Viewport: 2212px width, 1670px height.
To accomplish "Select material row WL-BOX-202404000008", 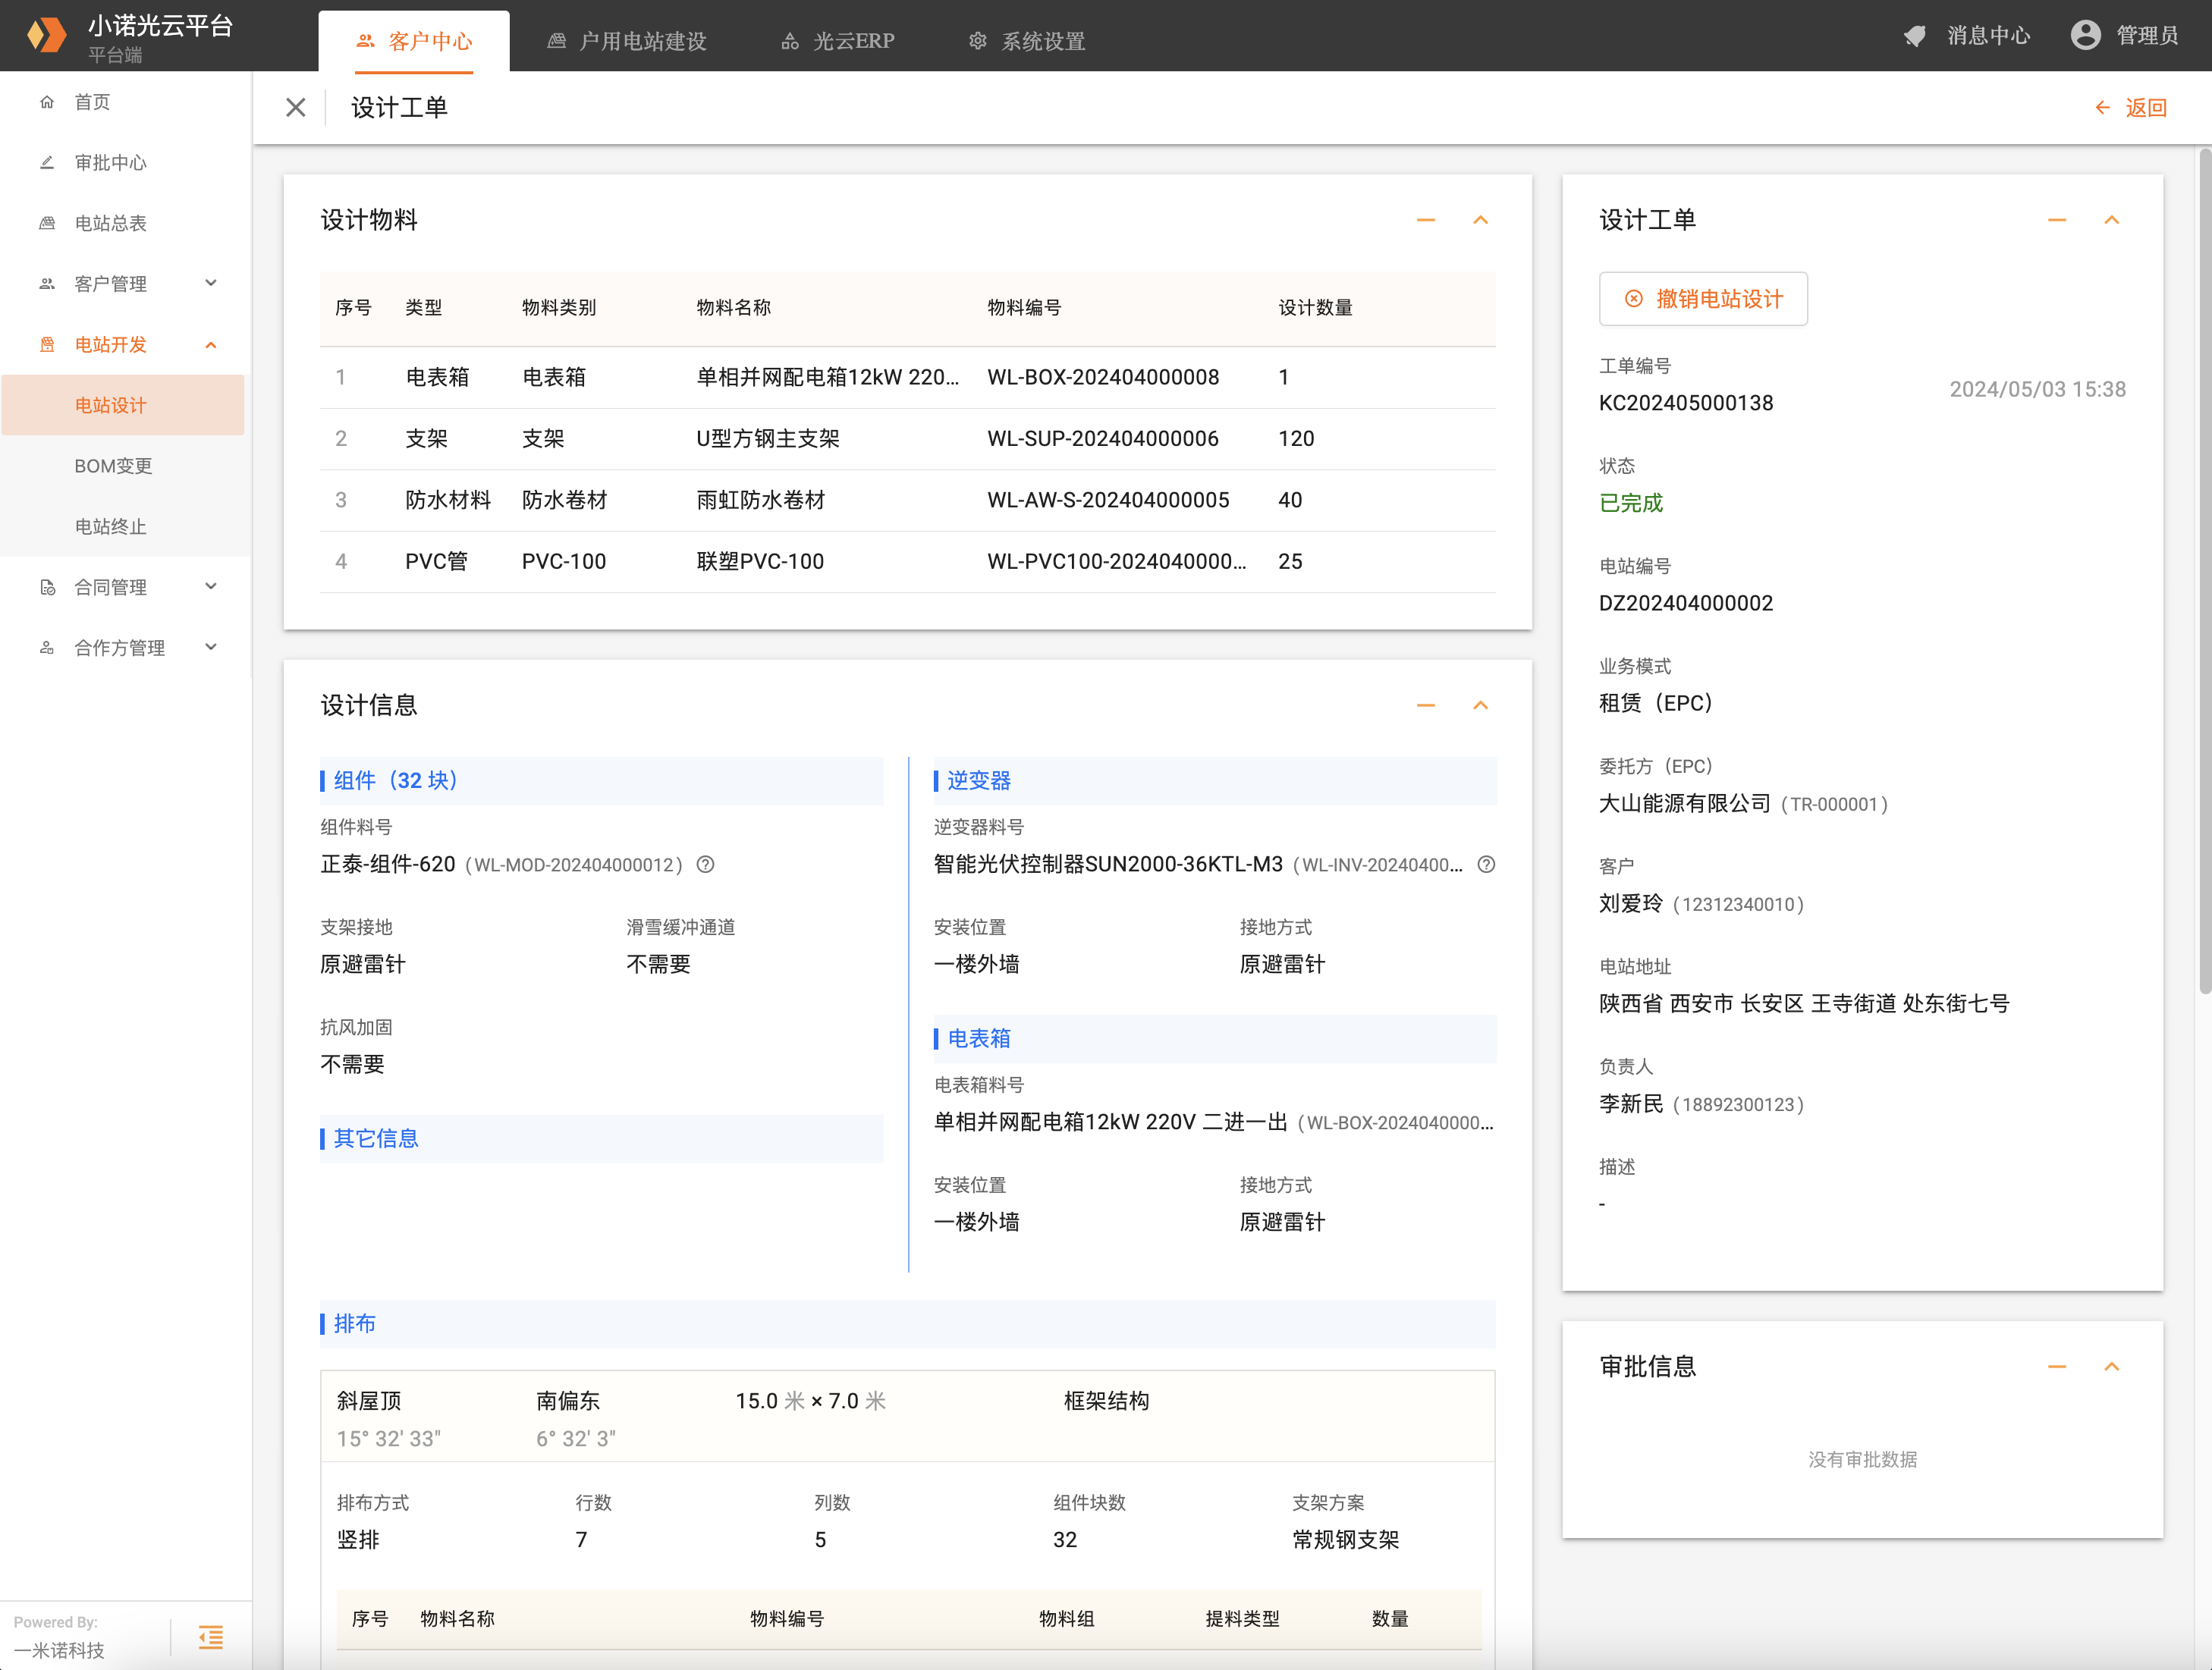I will point(908,377).
